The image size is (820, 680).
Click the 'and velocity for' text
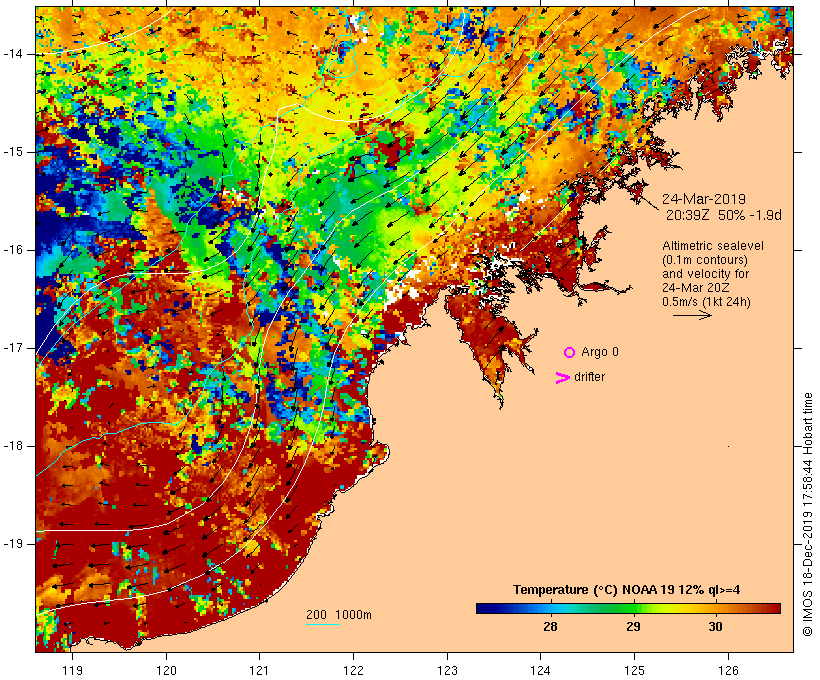tap(705, 274)
